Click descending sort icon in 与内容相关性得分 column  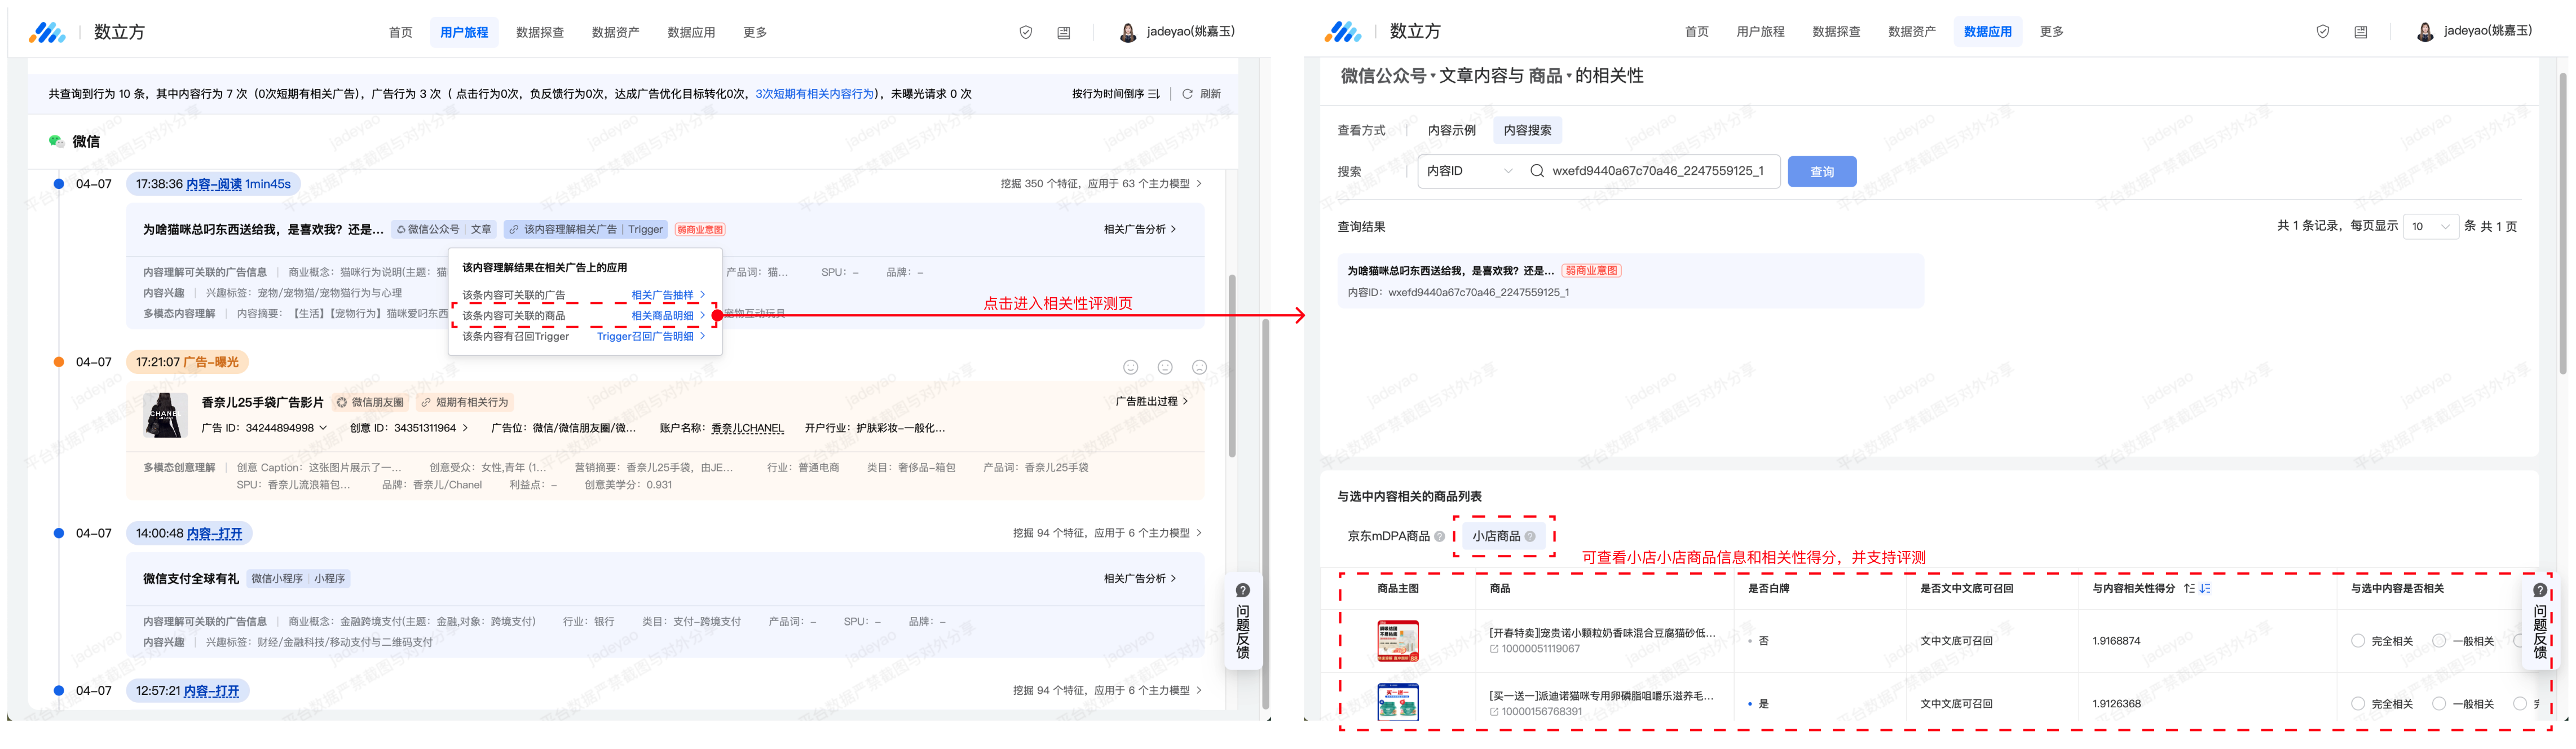(x=2205, y=588)
